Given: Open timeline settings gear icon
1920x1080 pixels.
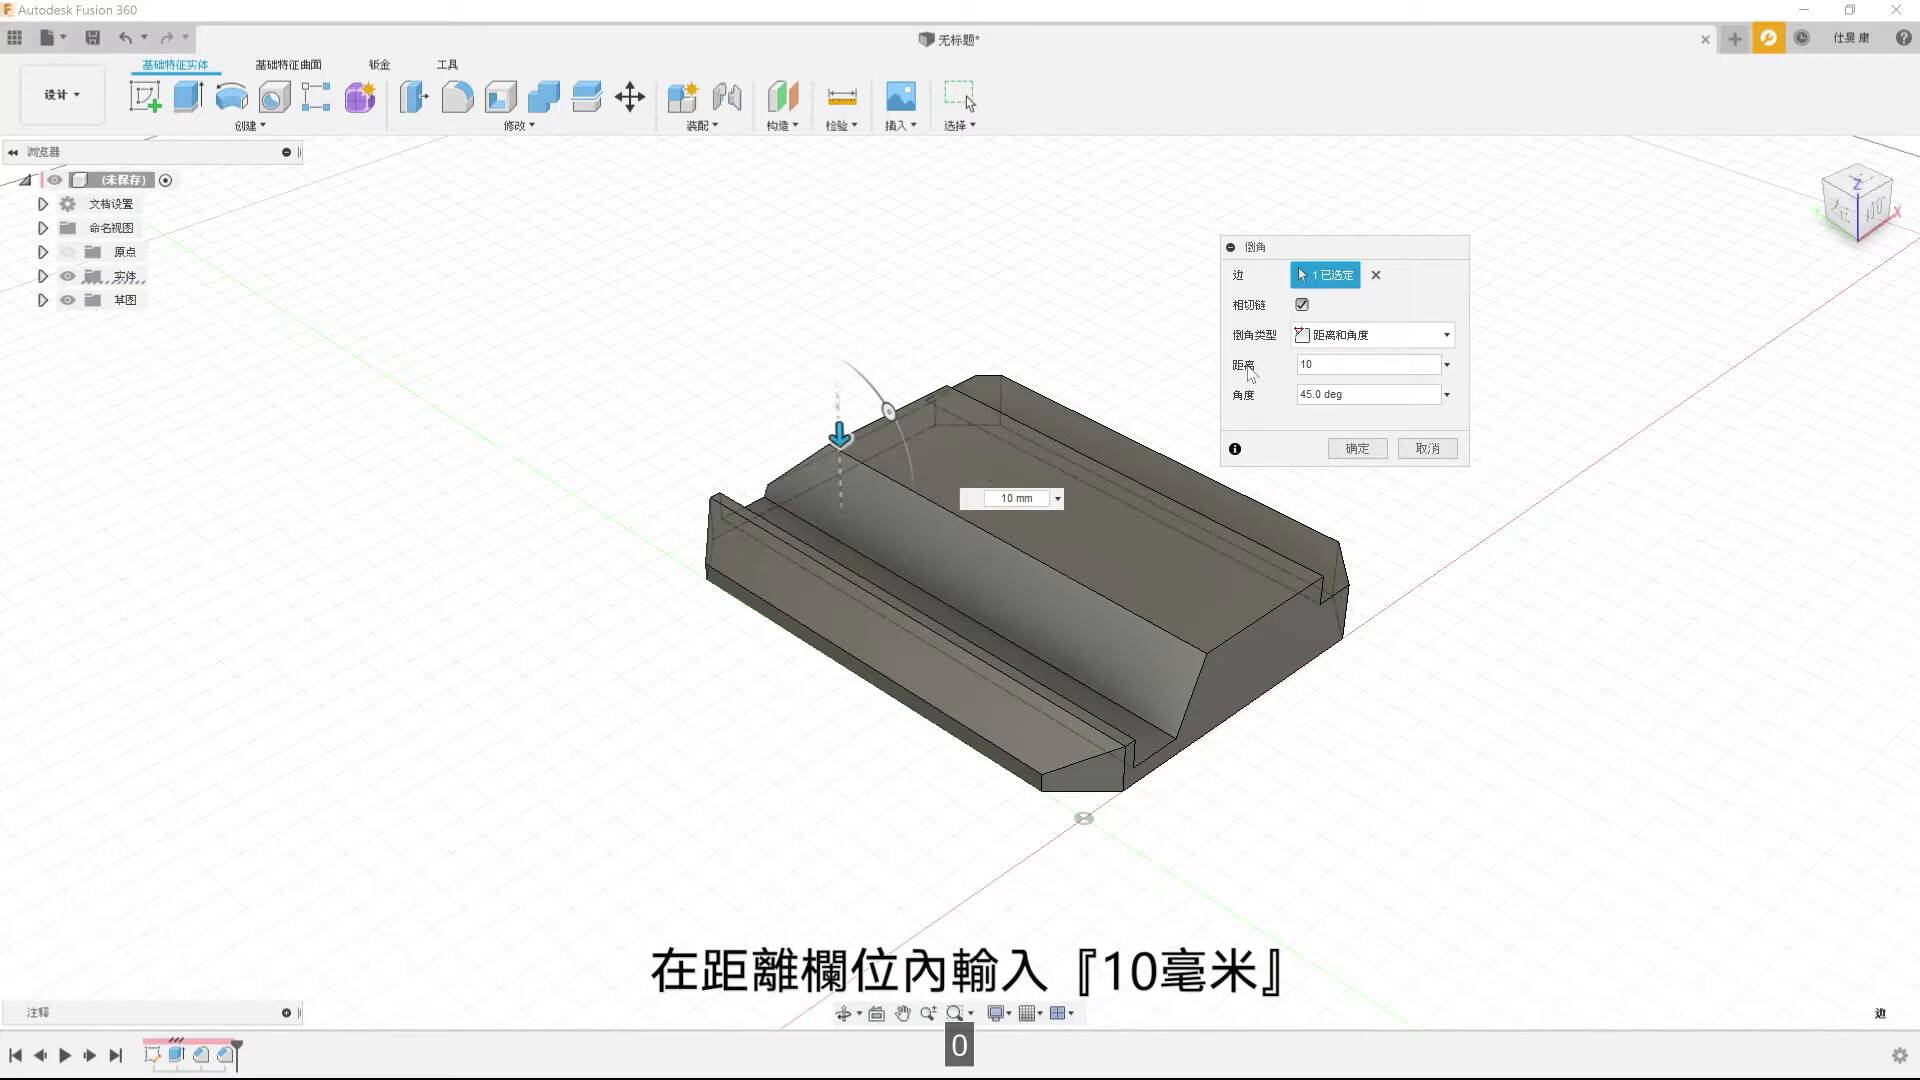Looking at the screenshot, I should click(x=1900, y=1055).
